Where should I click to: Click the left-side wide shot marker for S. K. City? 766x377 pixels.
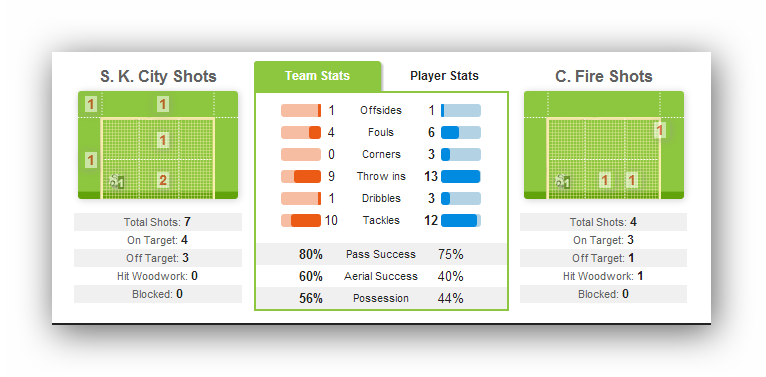(91, 160)
